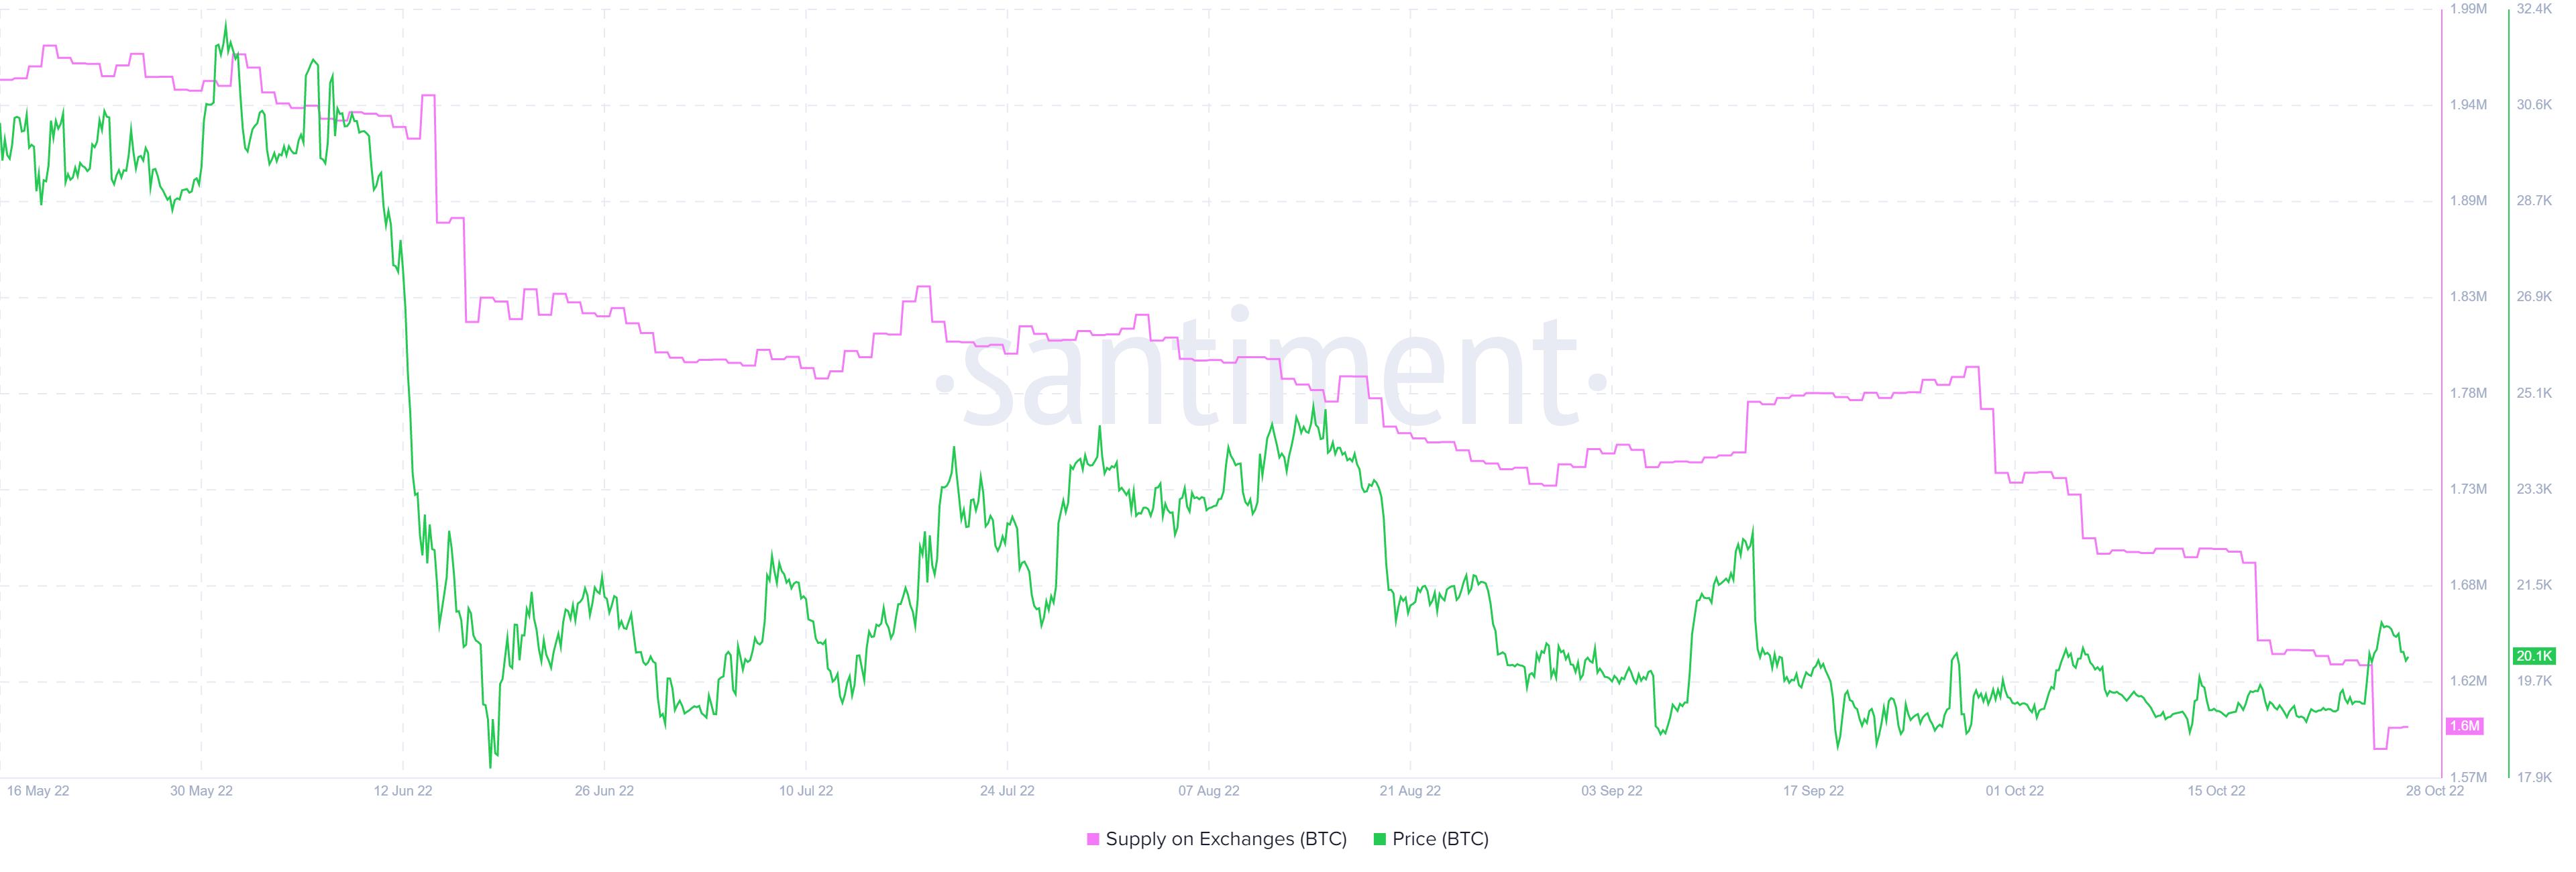Choose the 28 Oct 22 date marker
This screenshot has width=2576, height=872.
pyautogui.click(x=2435, y=791)
